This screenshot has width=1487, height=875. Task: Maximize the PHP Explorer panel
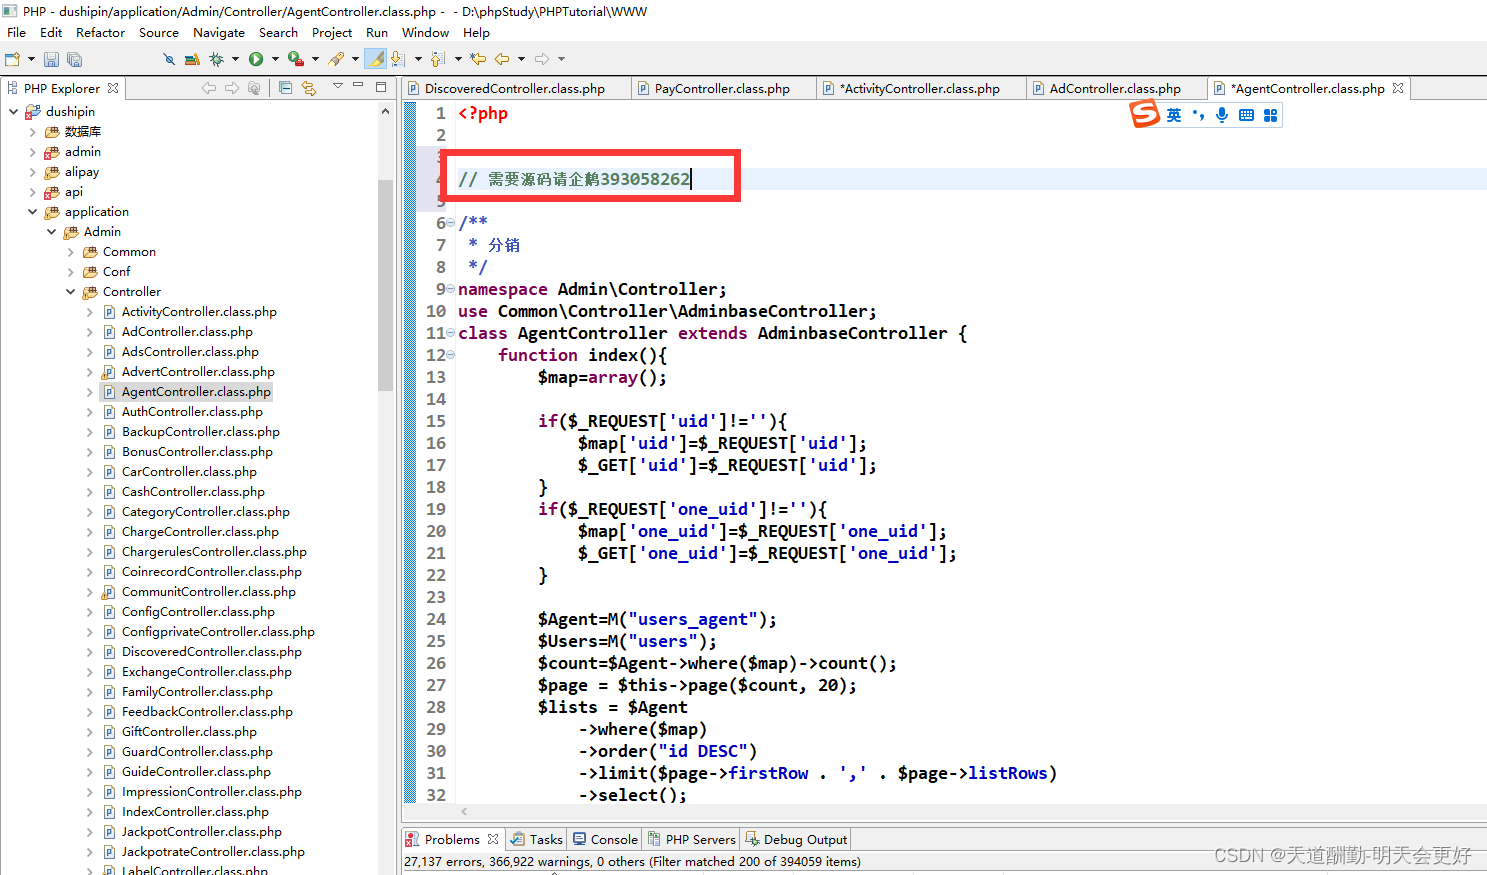(381, 87)
